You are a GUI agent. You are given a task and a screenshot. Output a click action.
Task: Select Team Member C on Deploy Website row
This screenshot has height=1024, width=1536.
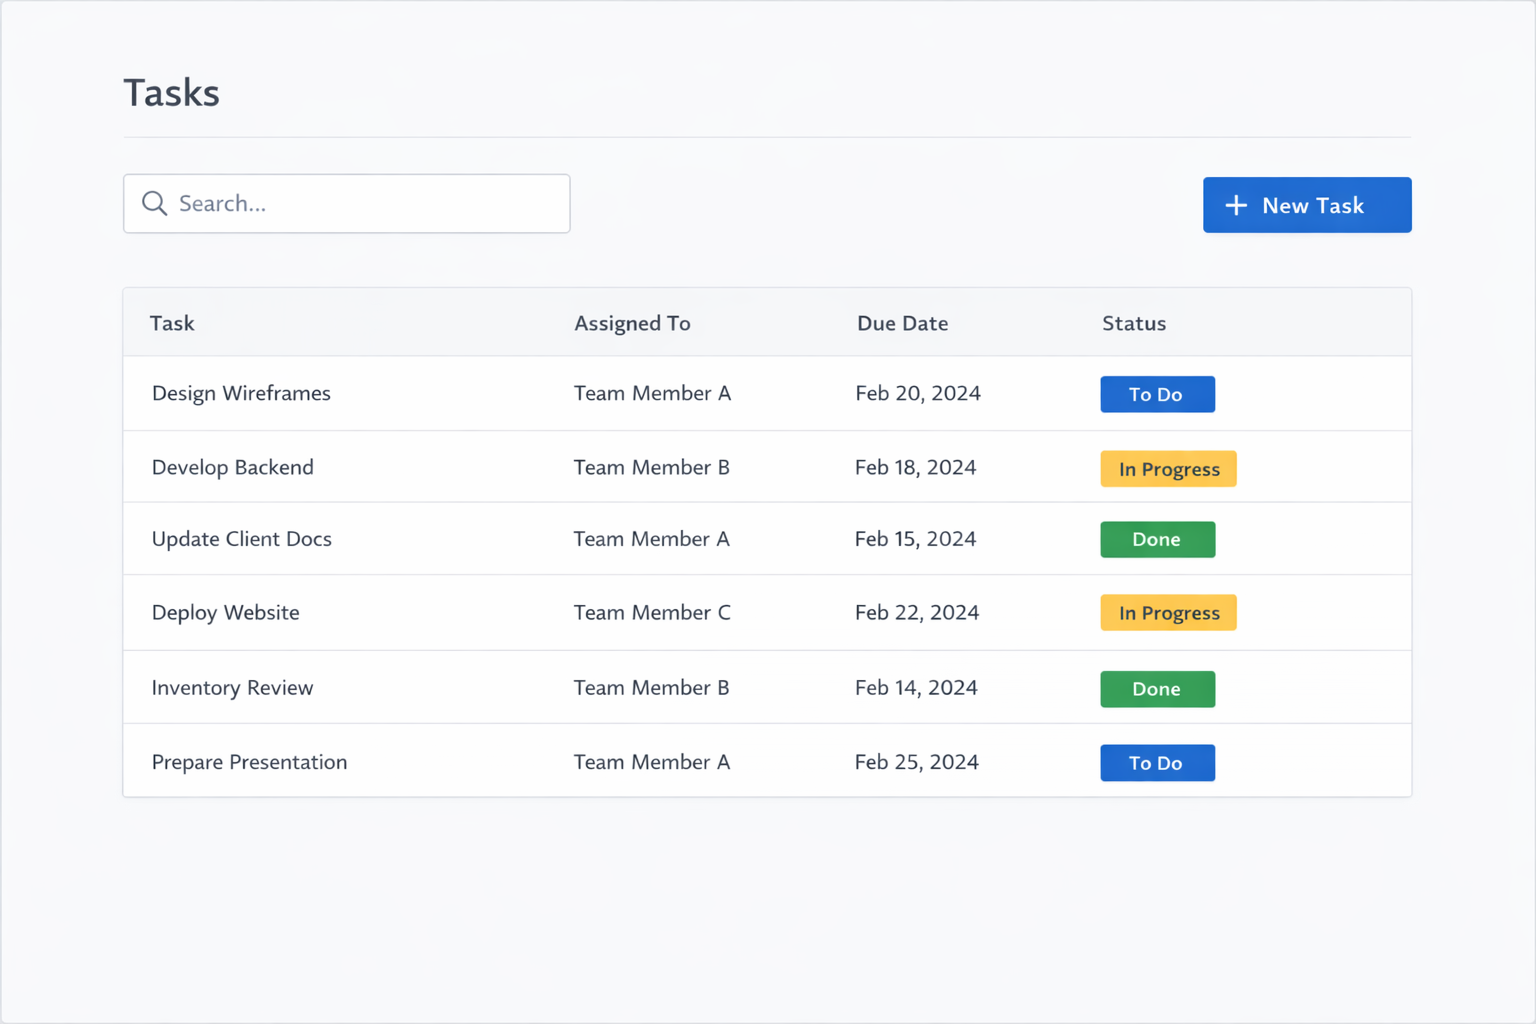(x=652, y=612)
